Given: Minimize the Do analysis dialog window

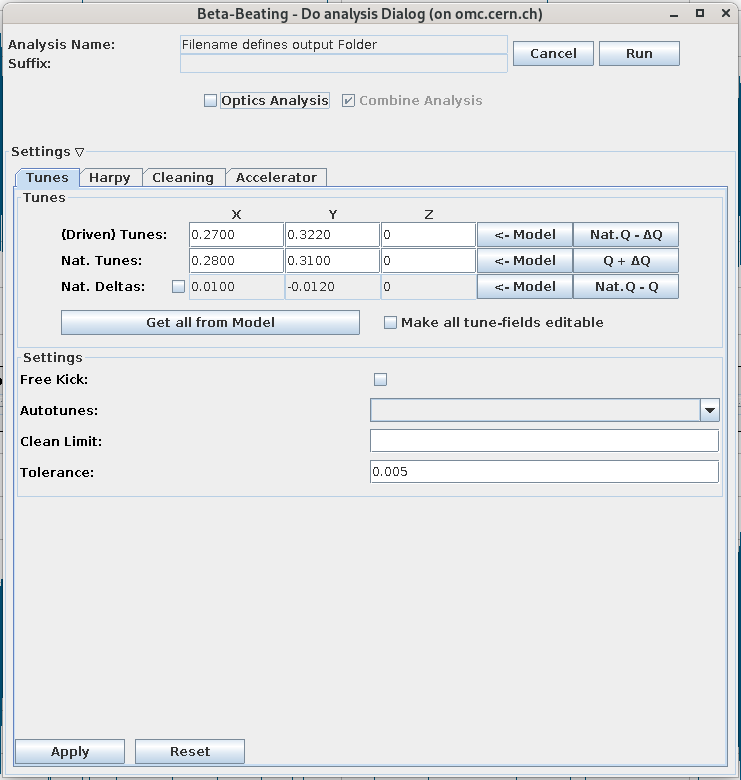Looking at the screenshot, I should pos(674,14).
